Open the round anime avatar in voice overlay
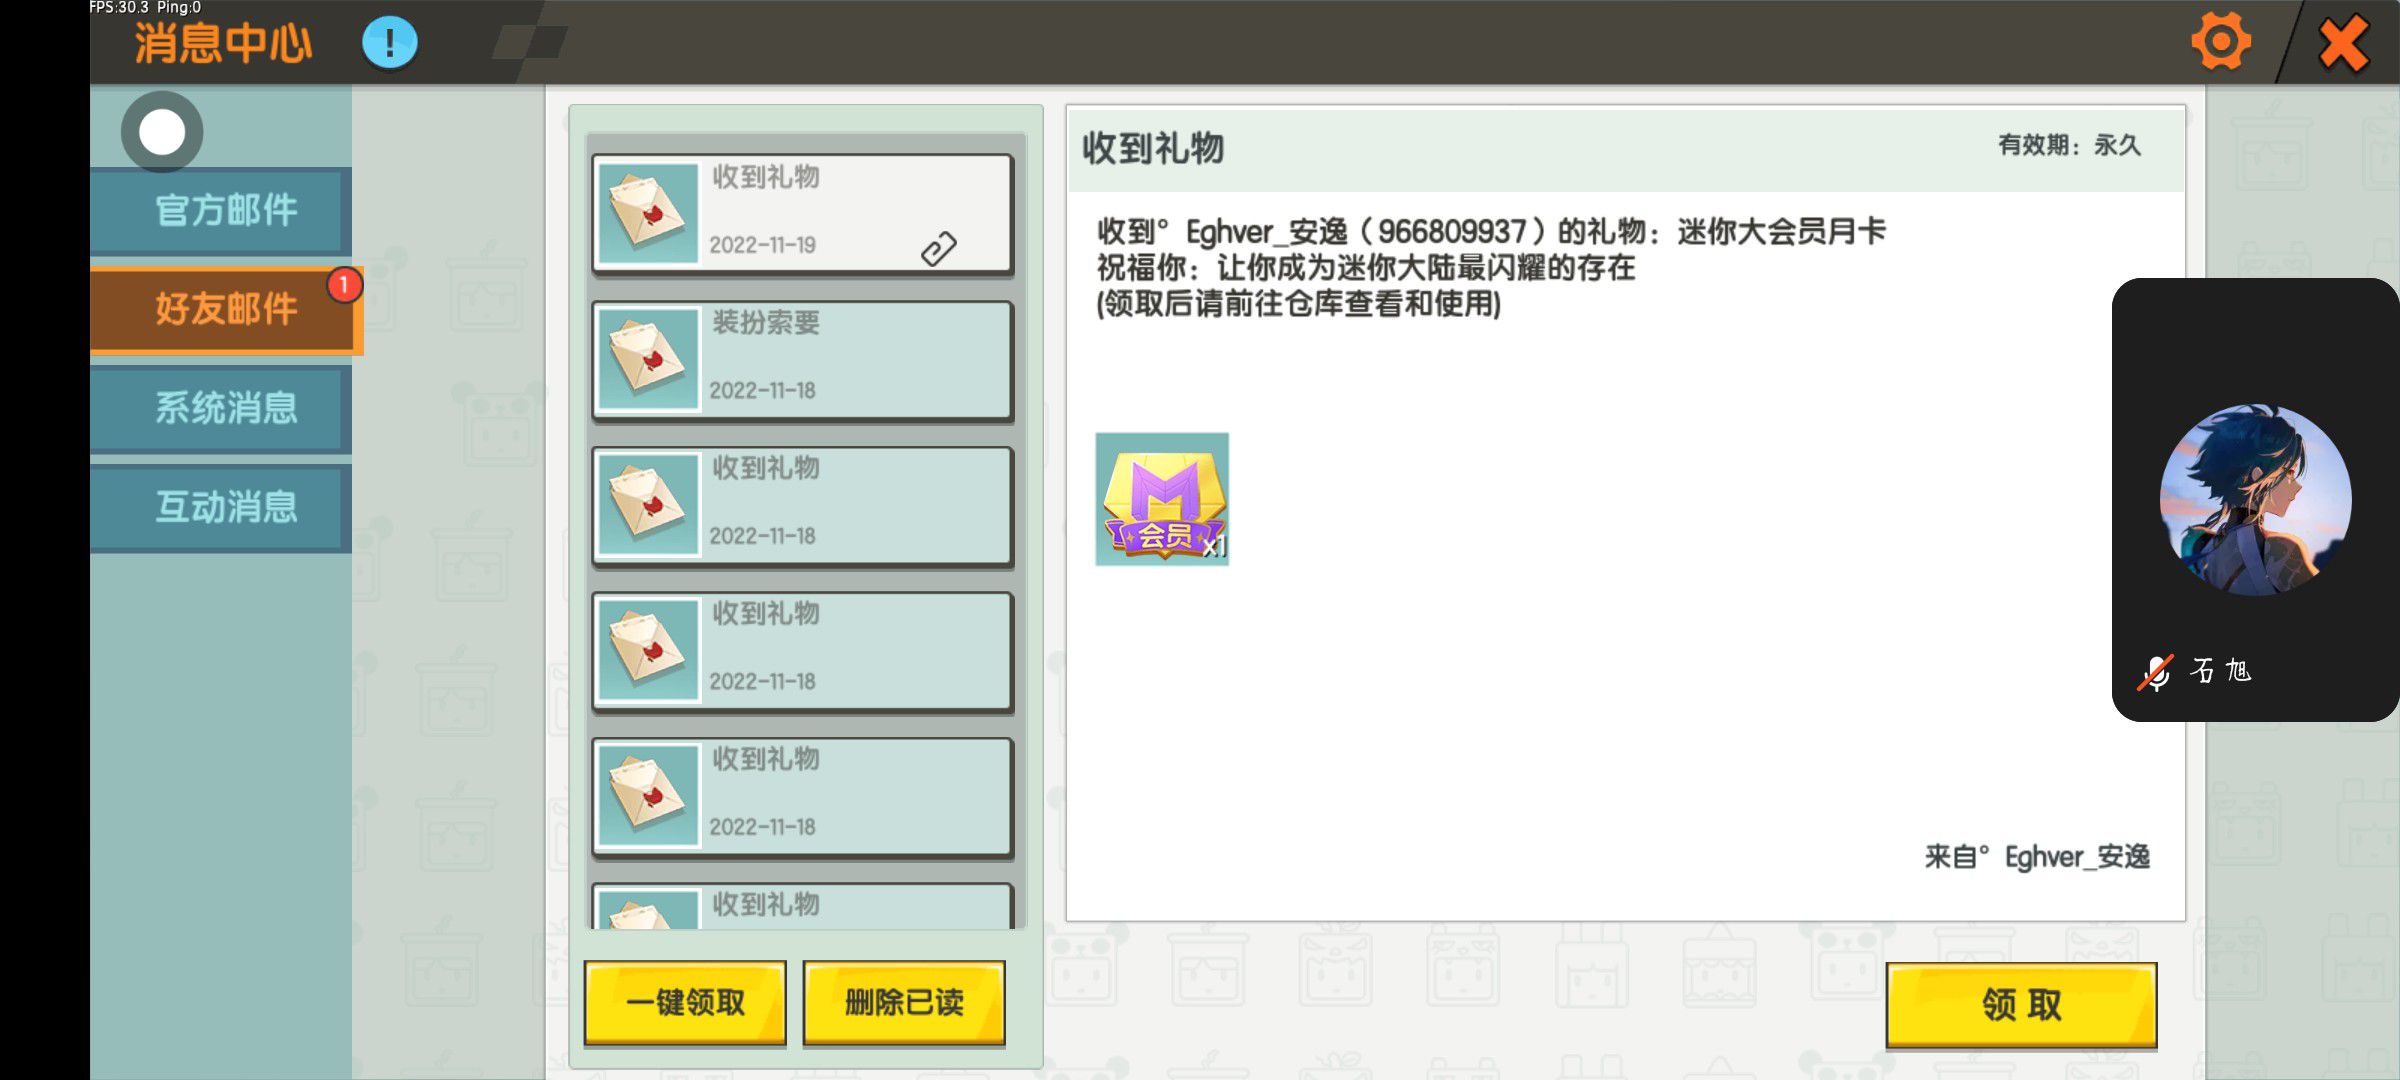Viewport: 2400px width, 1080px height. pos(2255,500)
